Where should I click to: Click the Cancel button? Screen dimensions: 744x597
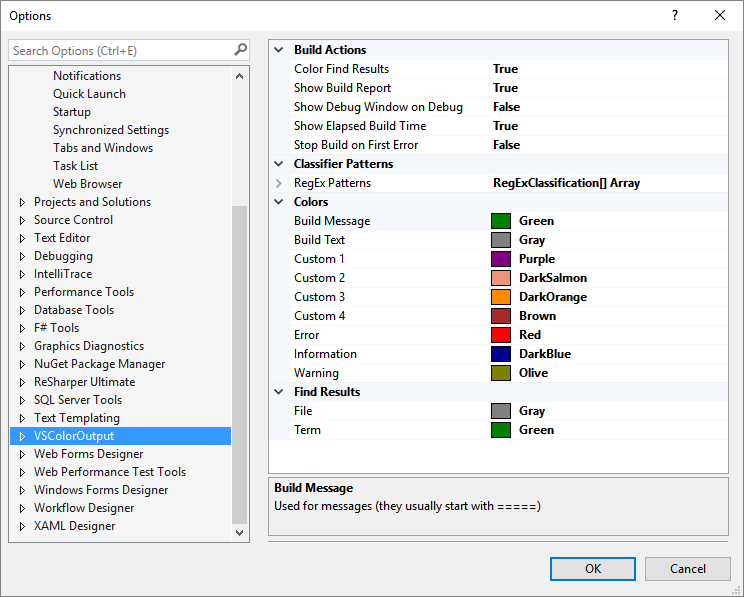[x=687, y=569]
